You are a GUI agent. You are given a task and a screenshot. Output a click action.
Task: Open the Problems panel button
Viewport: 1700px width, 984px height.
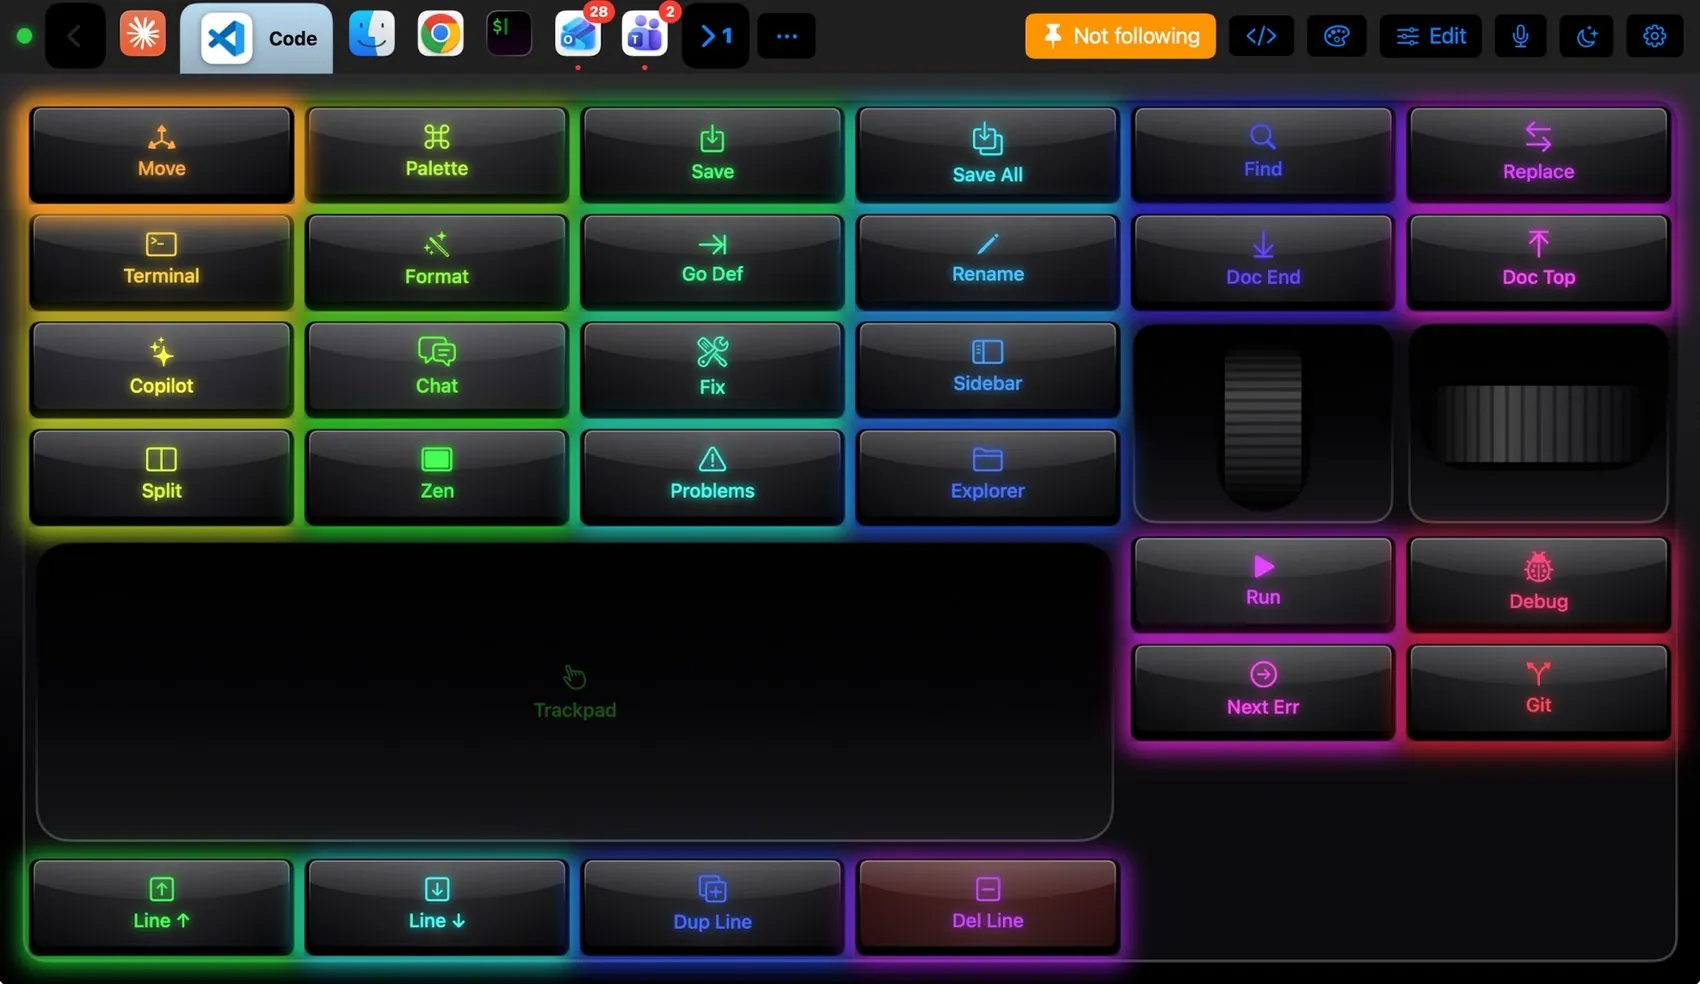pos(712,476)
